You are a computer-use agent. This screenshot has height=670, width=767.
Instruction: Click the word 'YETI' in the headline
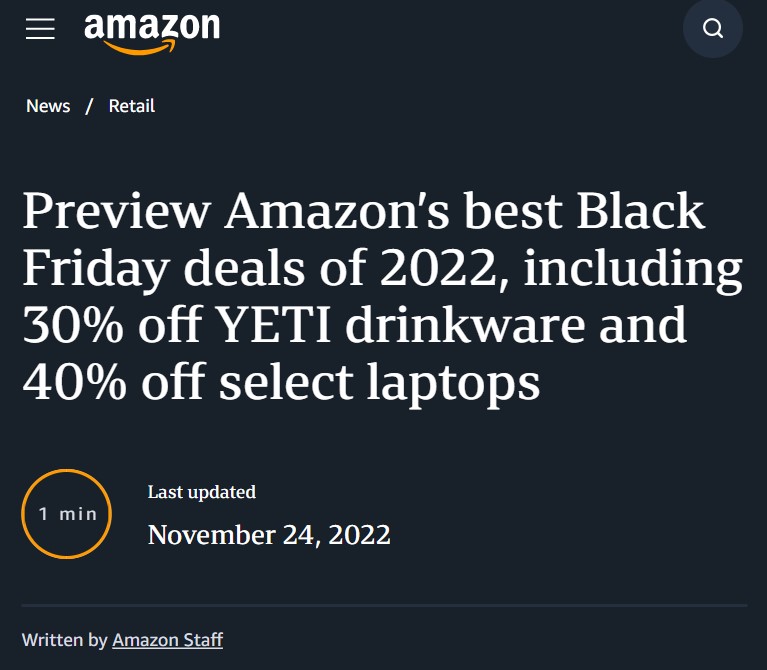[x=273, y=325]
